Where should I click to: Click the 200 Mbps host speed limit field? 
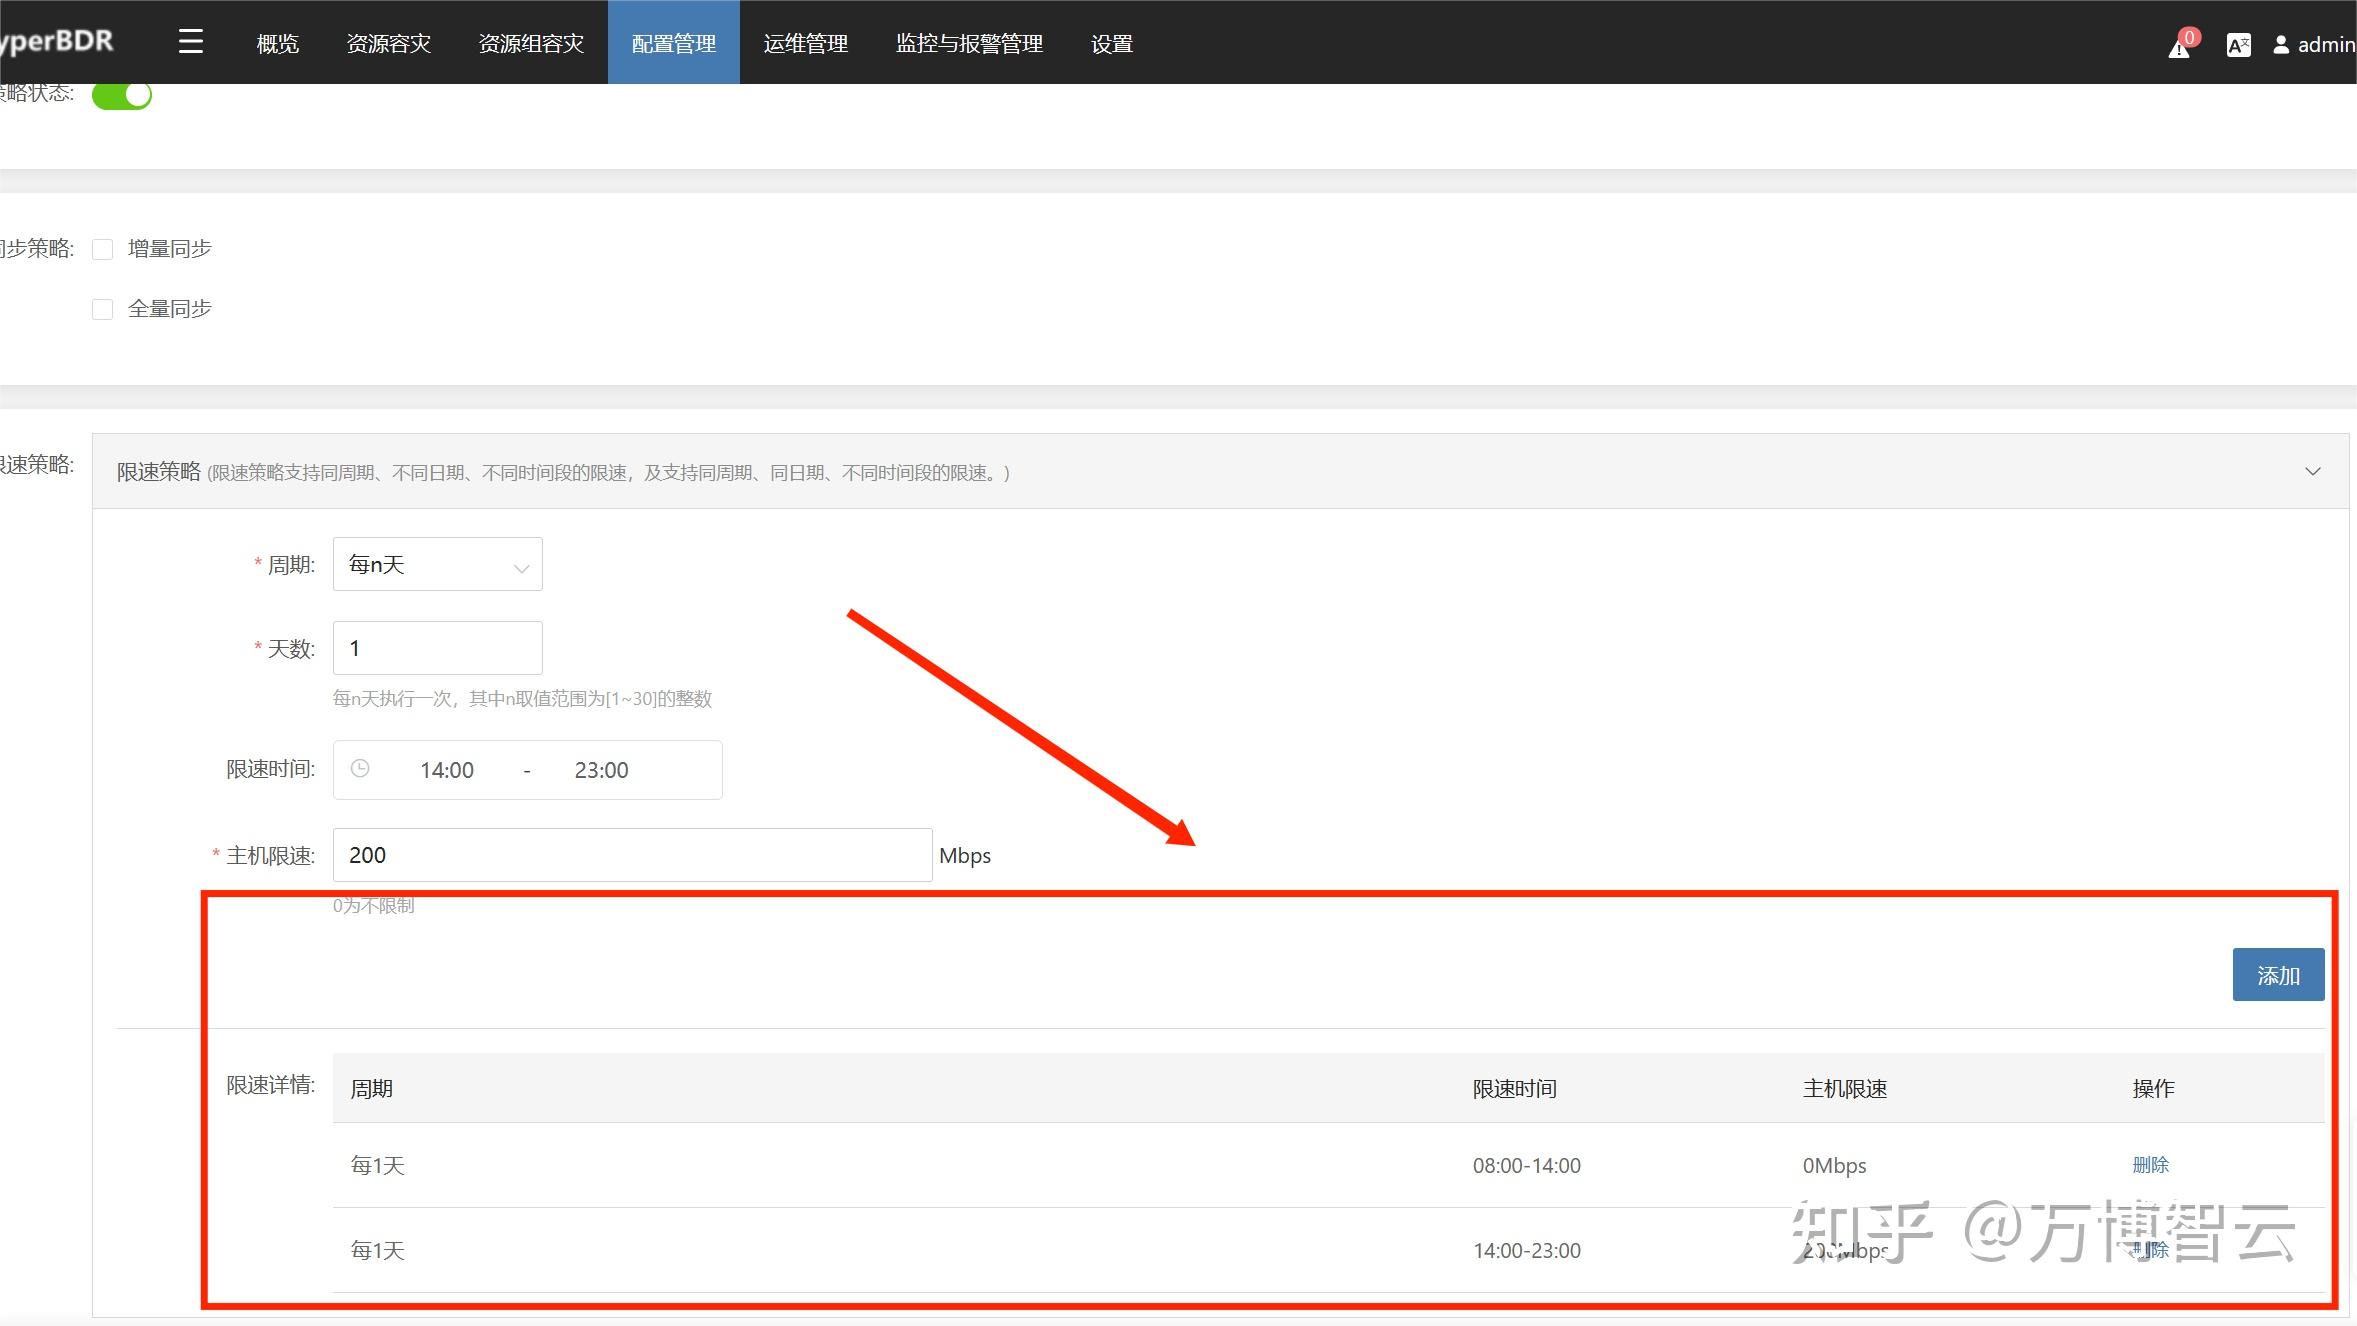pyautogui.click(x=631, y=854)
